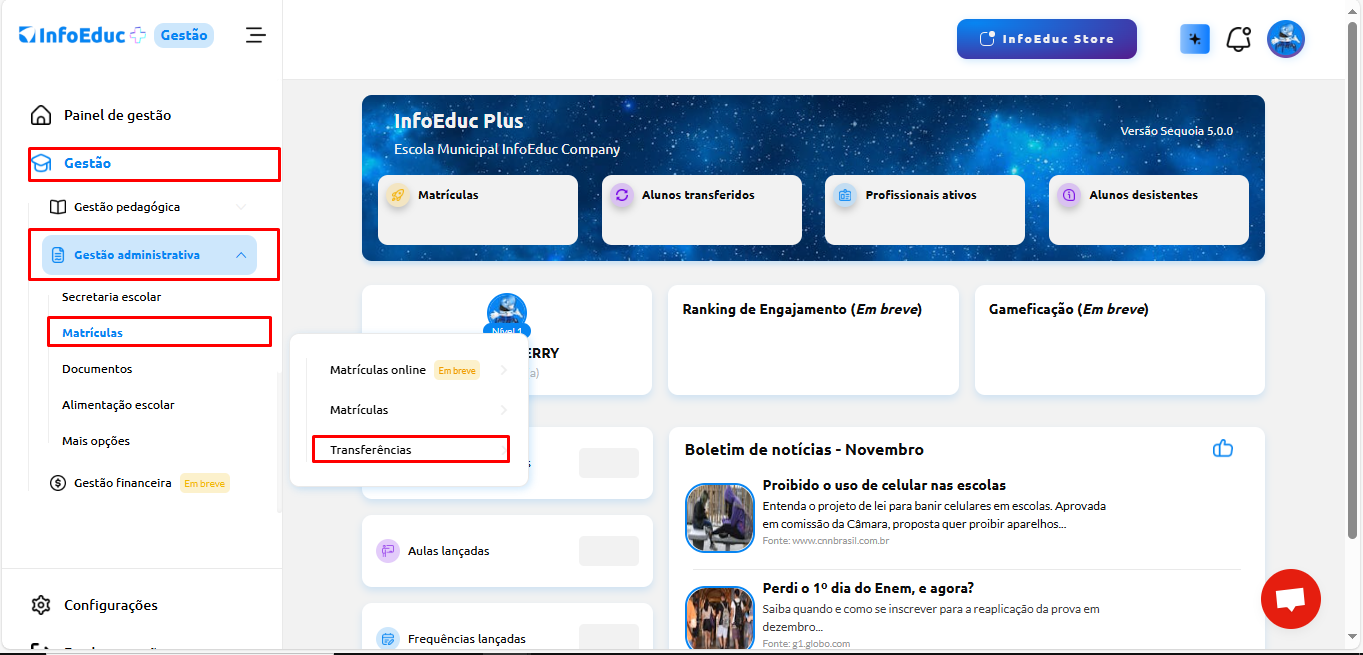Open Painel de gestão link

117,115
